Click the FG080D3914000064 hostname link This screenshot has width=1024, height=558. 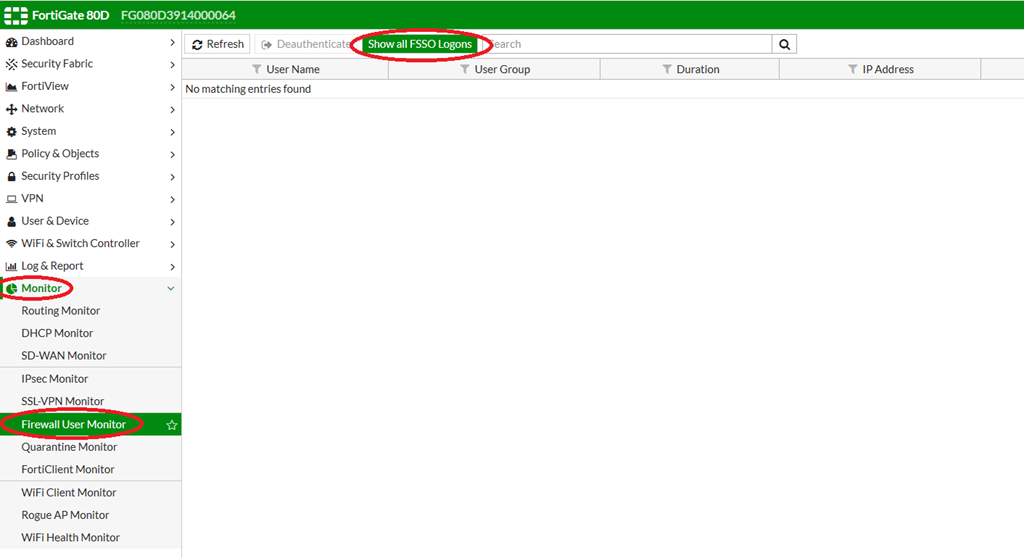click(x=178, y=15)
